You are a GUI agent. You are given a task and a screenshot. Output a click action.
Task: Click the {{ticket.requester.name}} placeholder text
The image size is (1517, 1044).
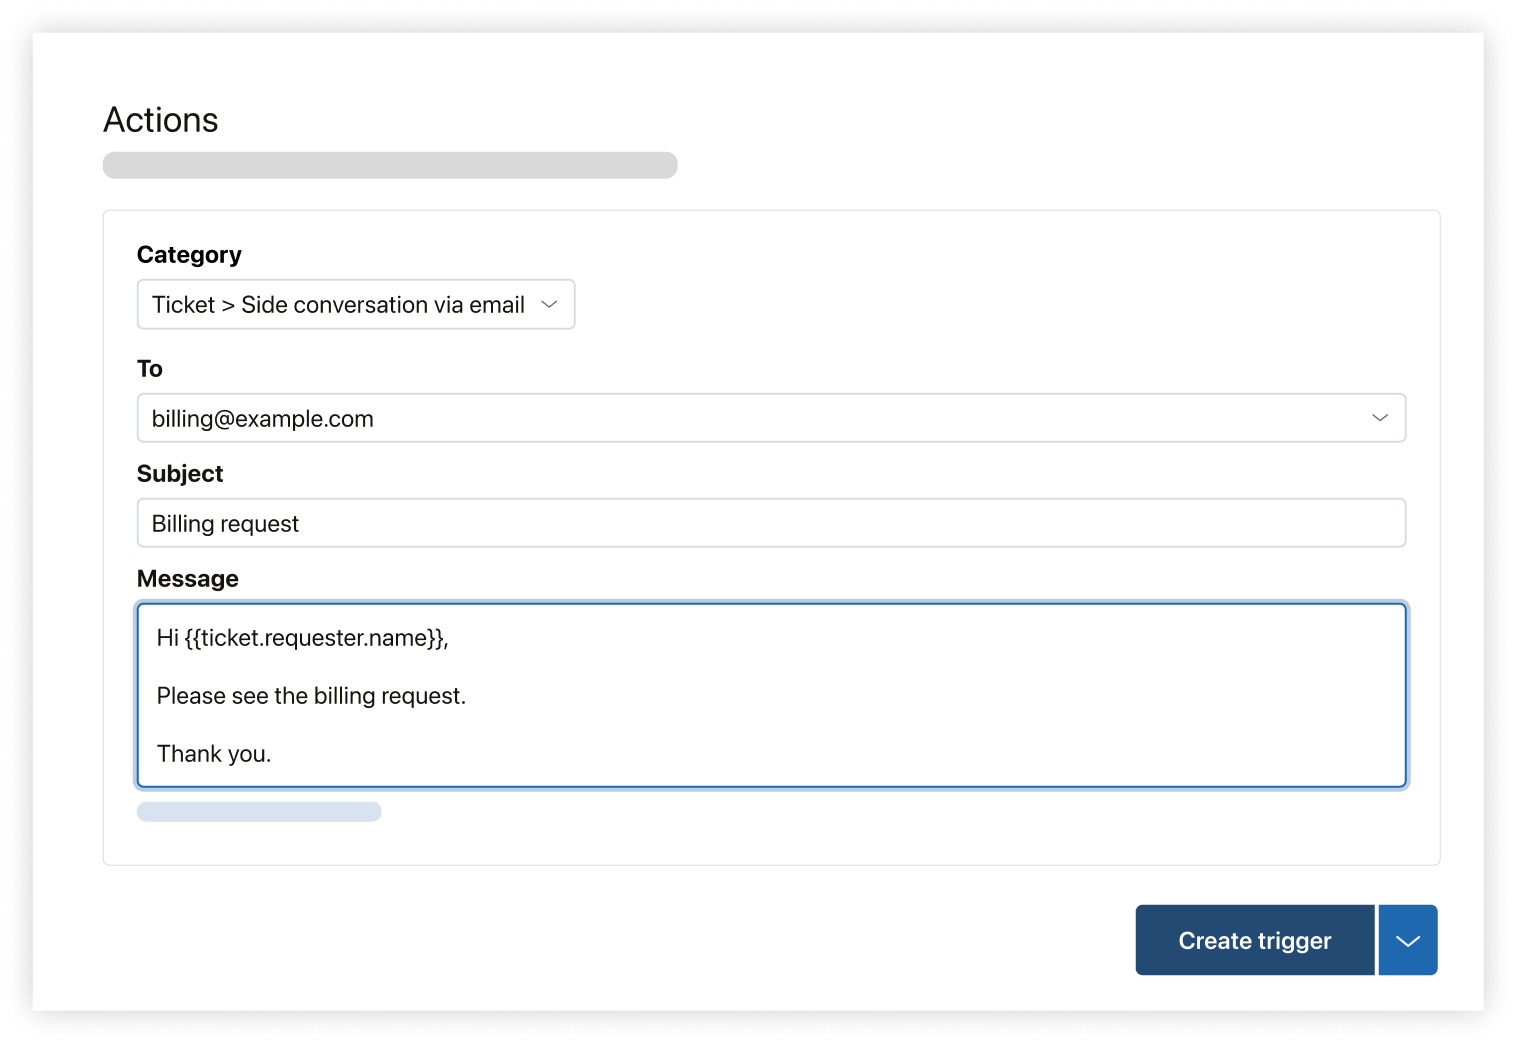315,638
